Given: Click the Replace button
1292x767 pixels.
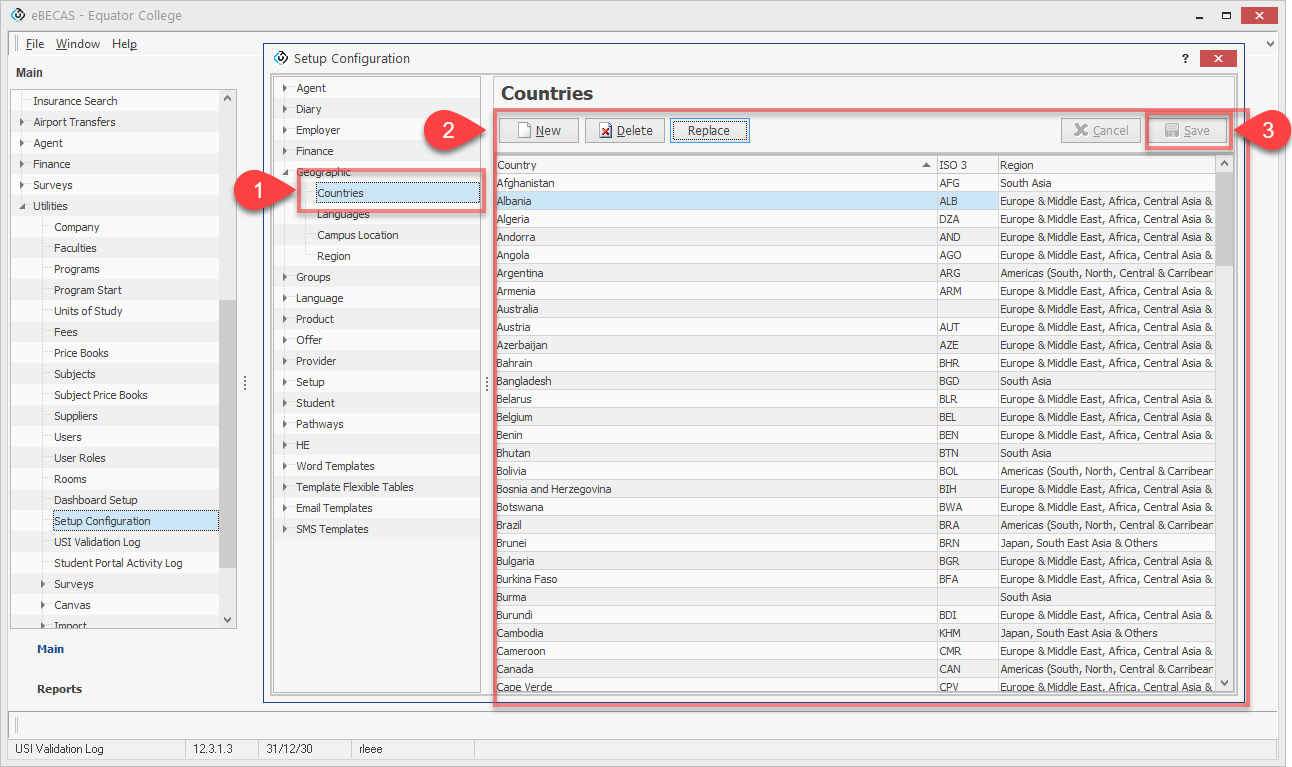Looking at the screenshot, I should [709, 130].
